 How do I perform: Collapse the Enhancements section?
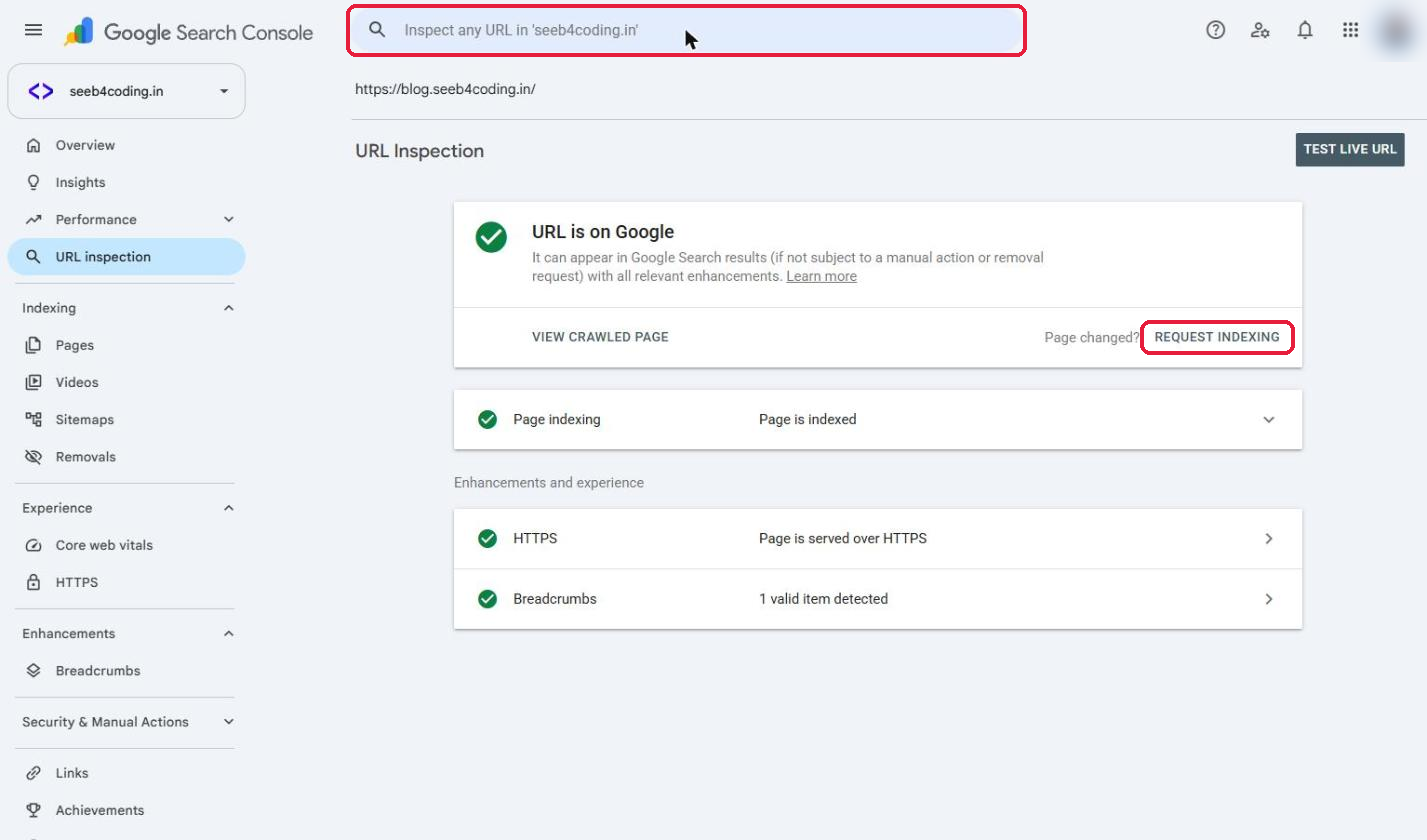point(228,633)
